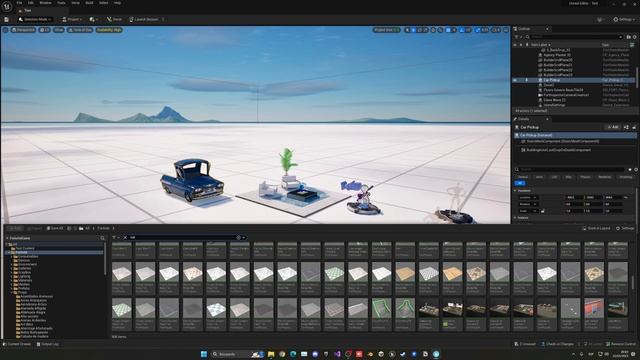This screenshot has height=360, width=640.
Task: Click the Launch Session button
Action: (x=143, y=19)
